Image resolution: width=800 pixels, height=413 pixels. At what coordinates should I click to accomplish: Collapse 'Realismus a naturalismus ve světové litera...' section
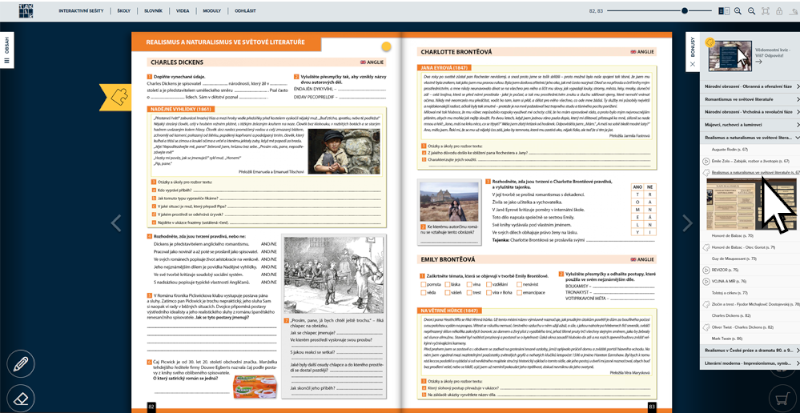[750, 138]
